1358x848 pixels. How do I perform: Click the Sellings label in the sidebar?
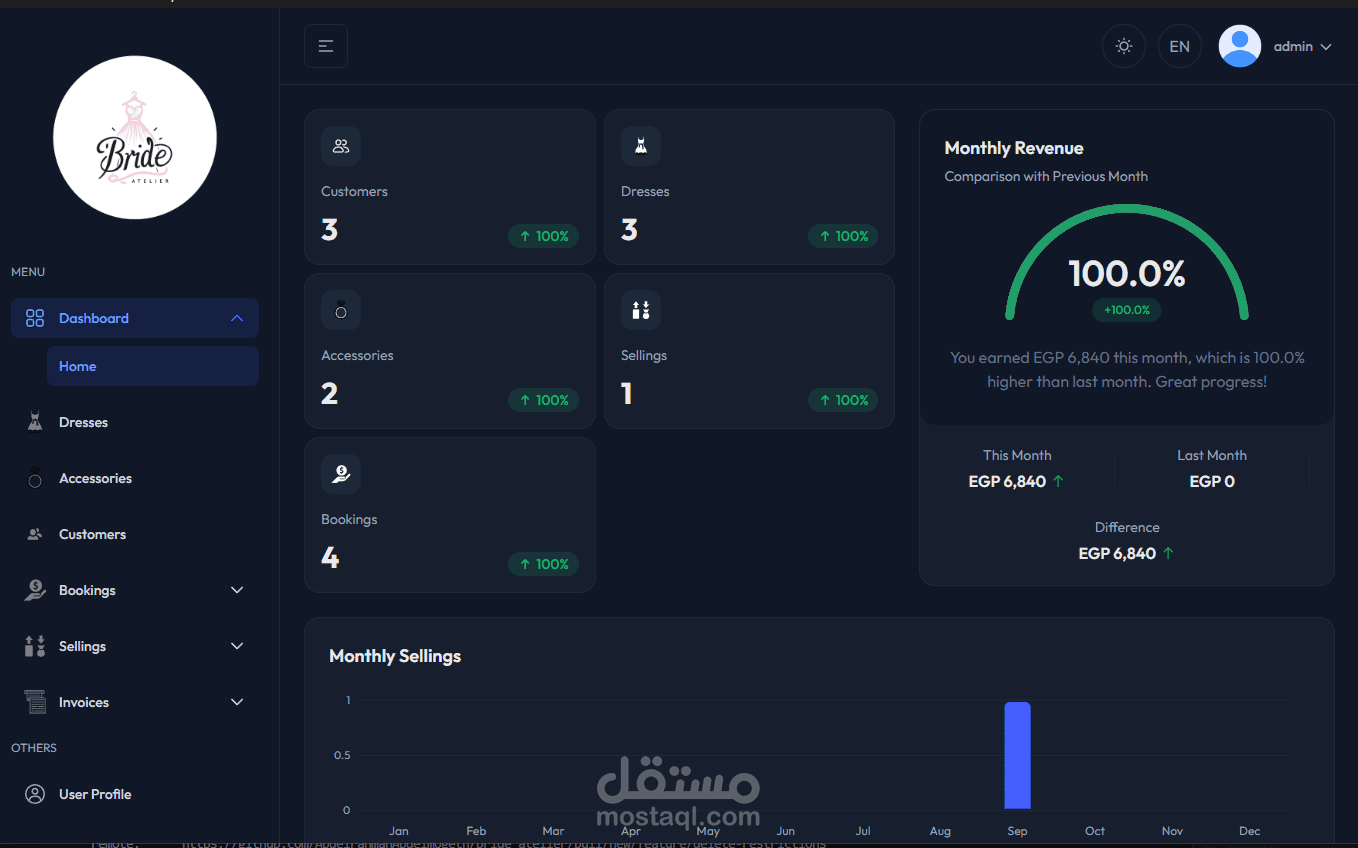click(82, 646)
